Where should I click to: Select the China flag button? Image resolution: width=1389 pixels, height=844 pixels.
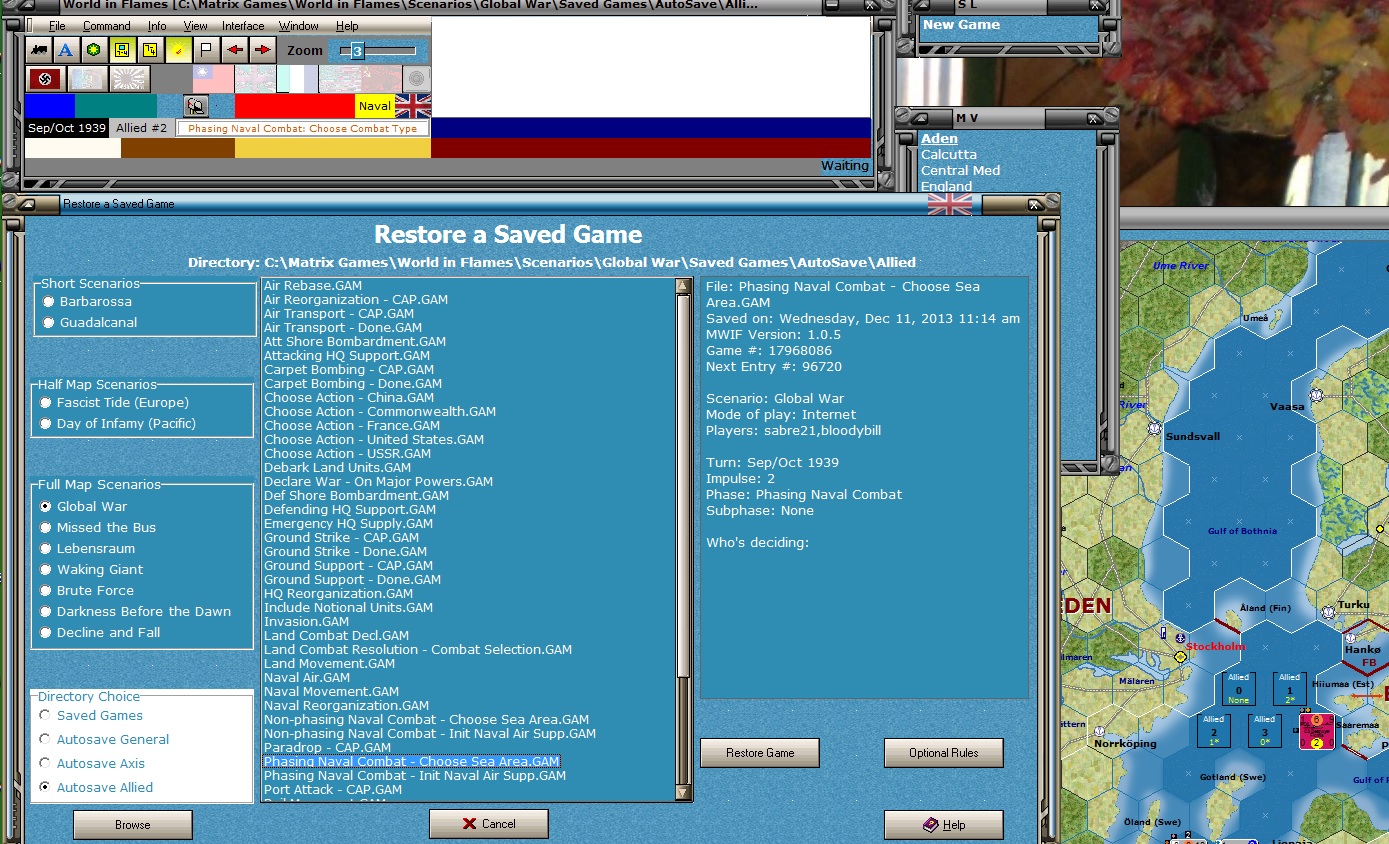tap(213, 79)
